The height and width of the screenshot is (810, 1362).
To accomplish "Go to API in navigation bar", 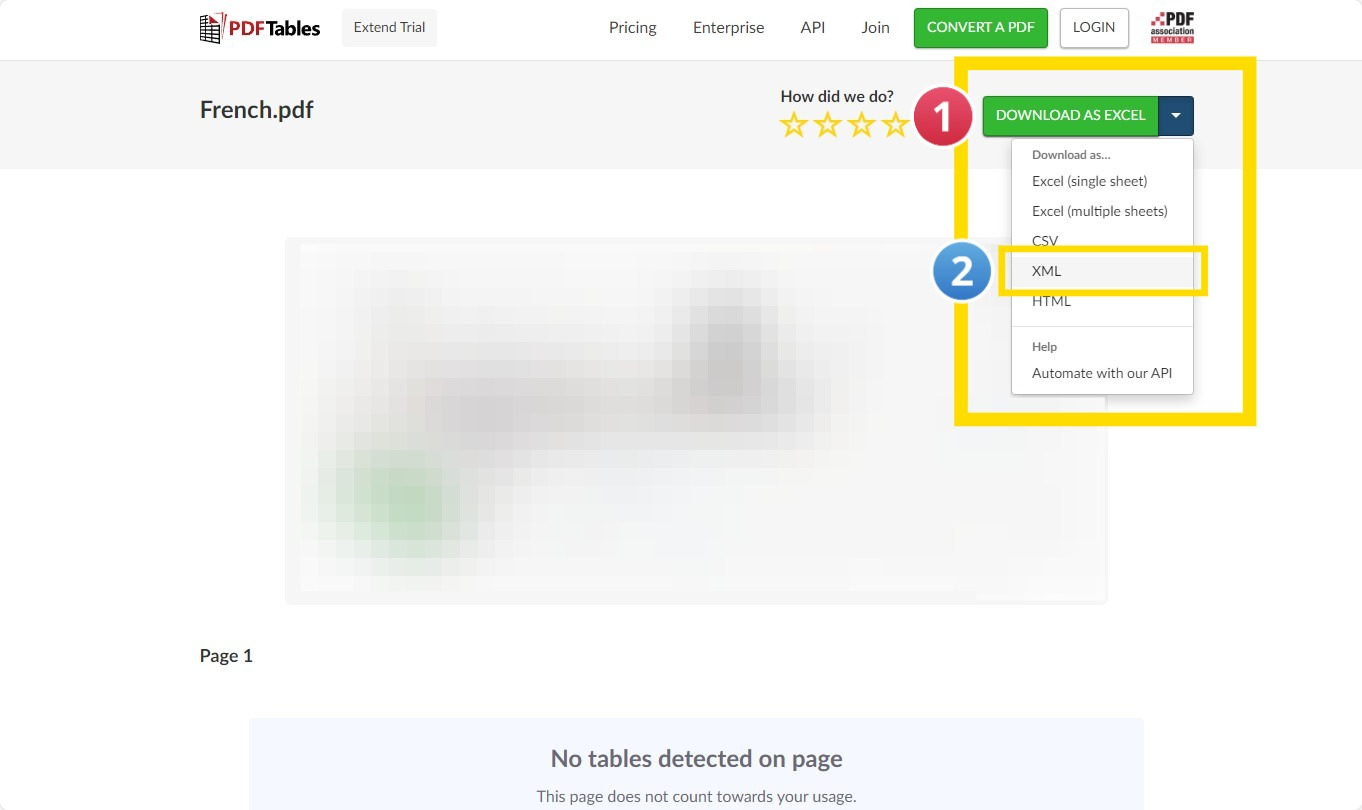I will point(813,28).
